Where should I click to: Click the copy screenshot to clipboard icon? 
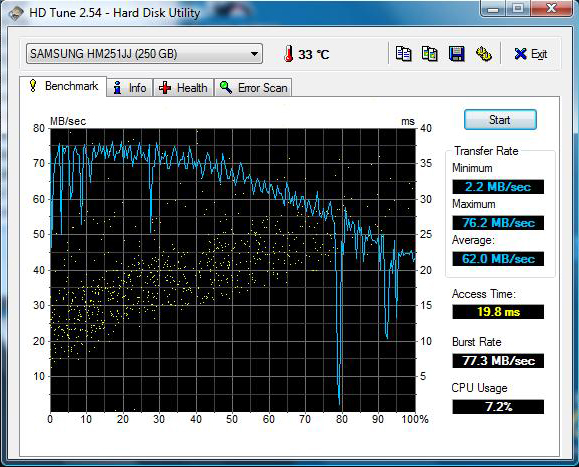[430, 54]
